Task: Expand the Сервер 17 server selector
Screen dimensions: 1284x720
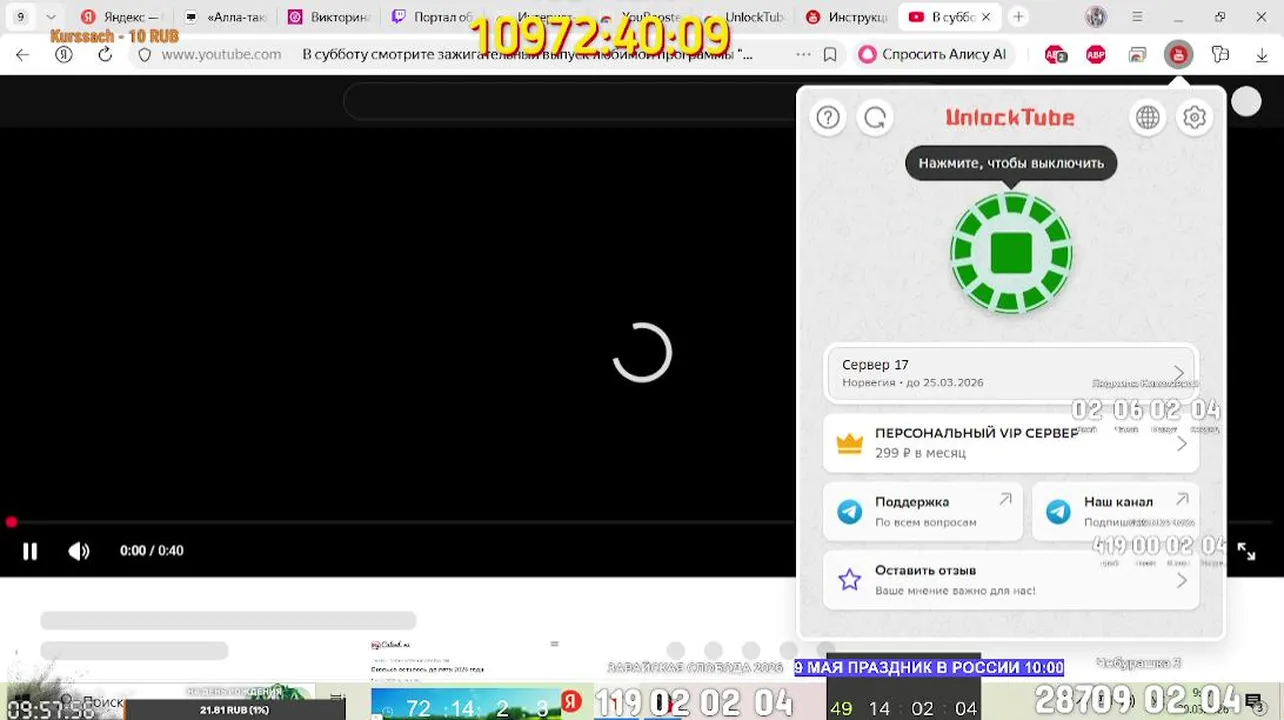Action: coord(1011,373)
